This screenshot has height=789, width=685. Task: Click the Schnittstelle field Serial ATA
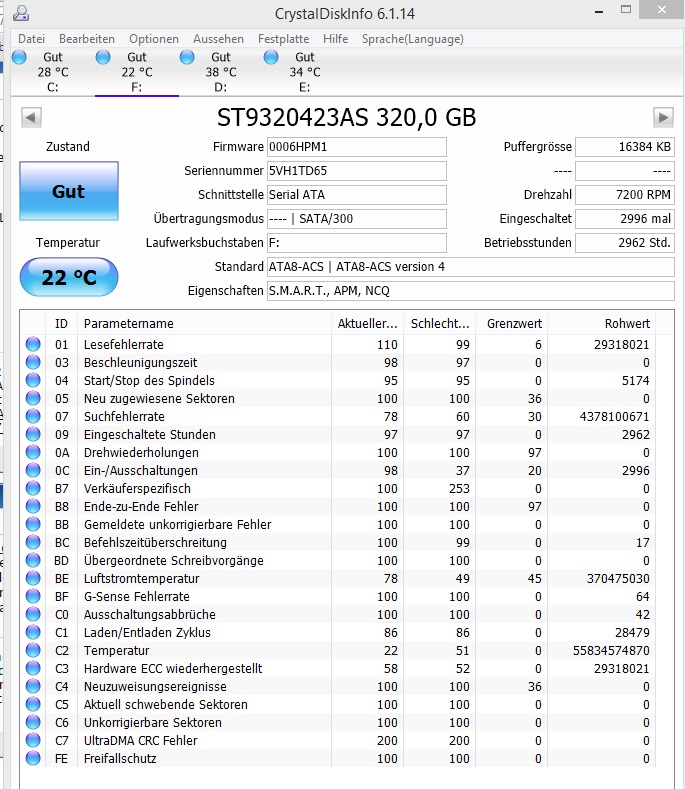click(x=356, y=195)
